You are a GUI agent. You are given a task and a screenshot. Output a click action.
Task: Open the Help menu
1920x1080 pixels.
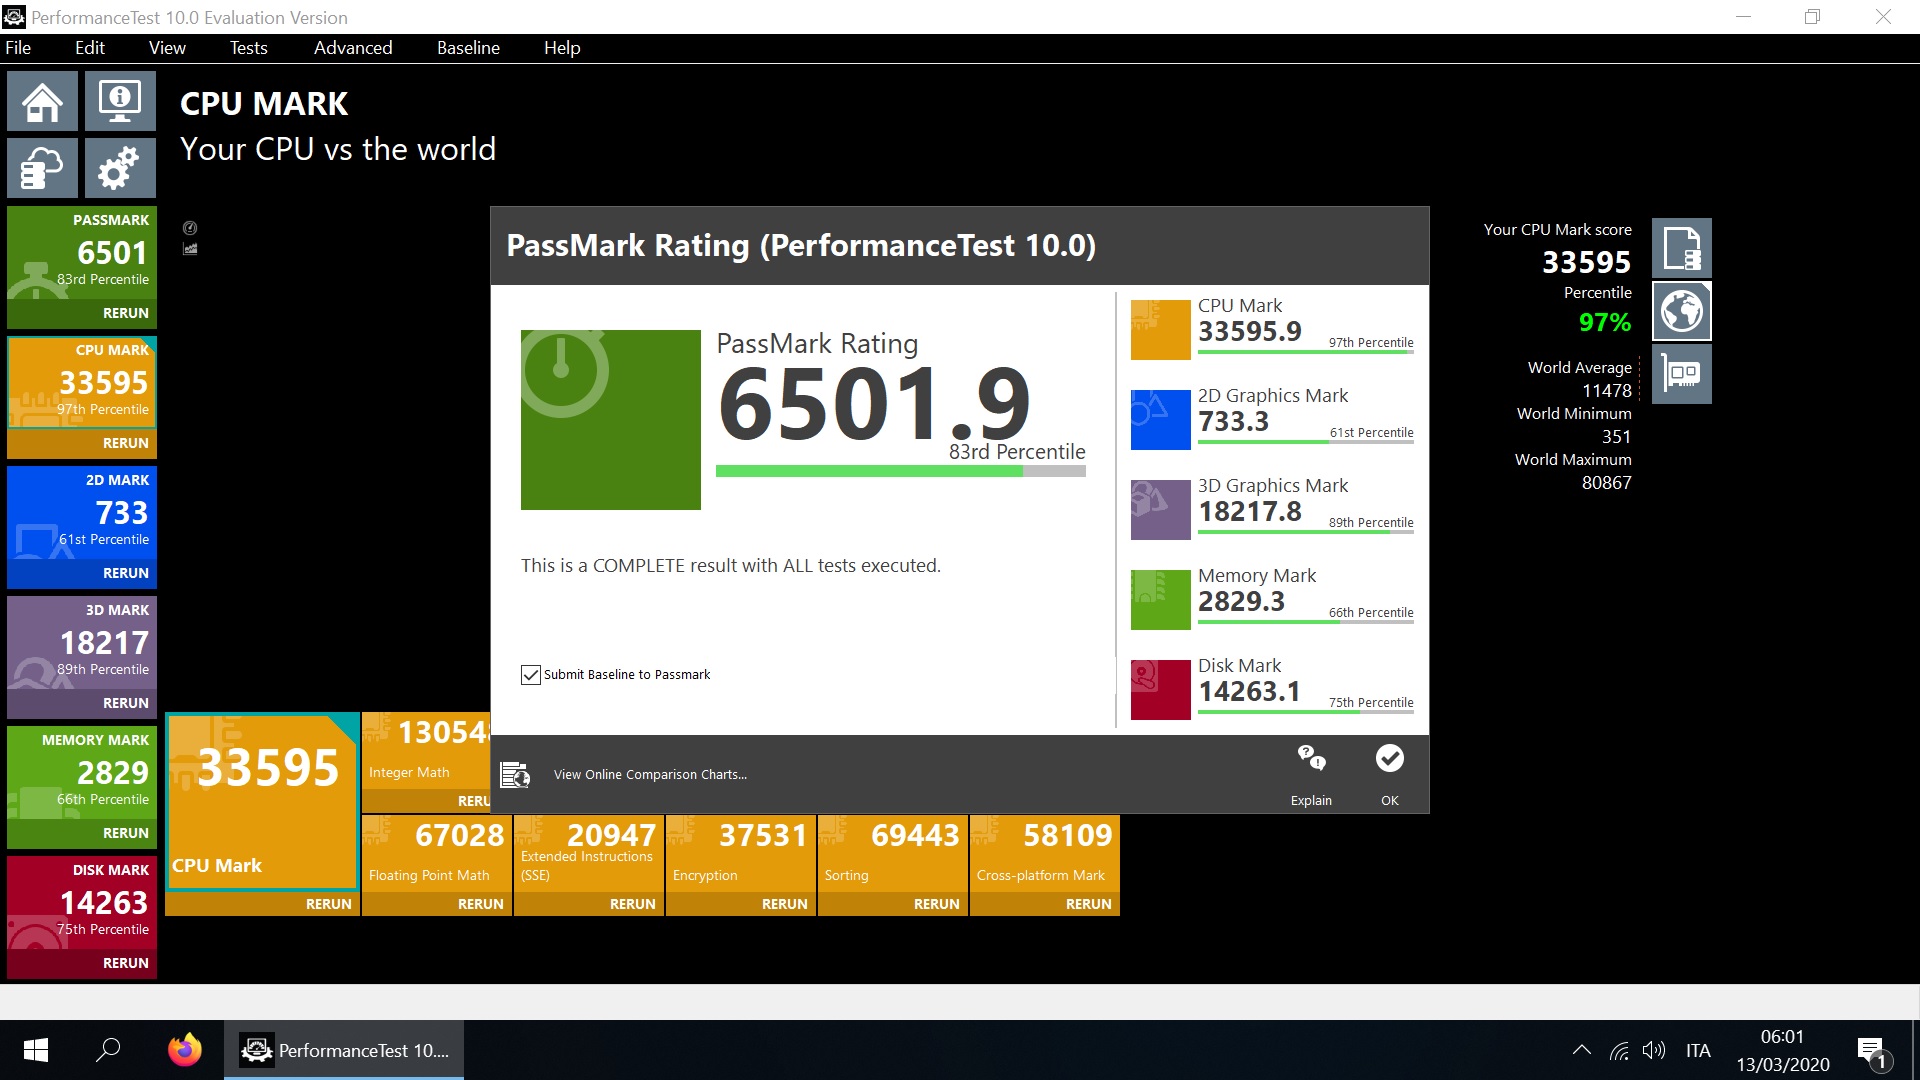562,48
